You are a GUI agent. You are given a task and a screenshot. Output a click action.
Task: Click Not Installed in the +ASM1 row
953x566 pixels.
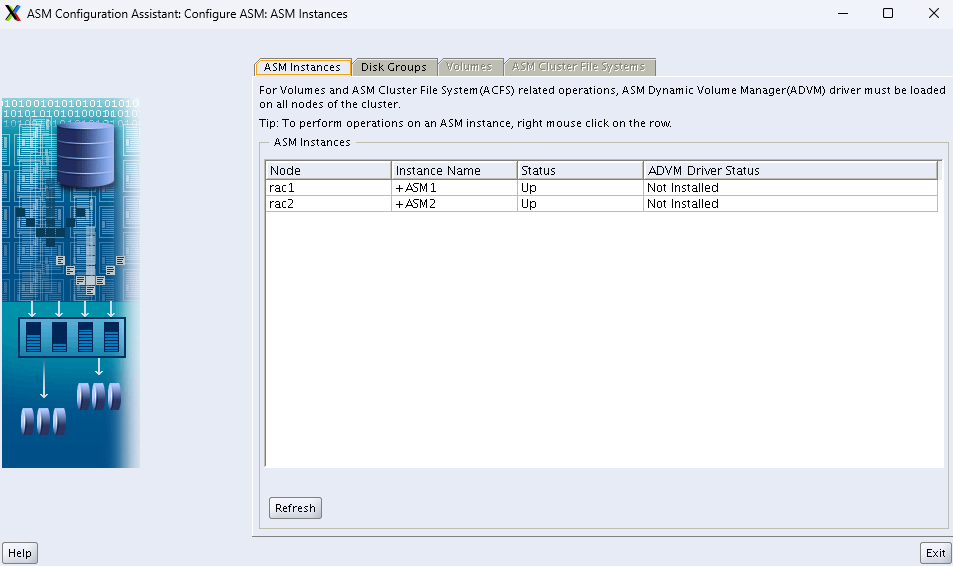(790, 187)
